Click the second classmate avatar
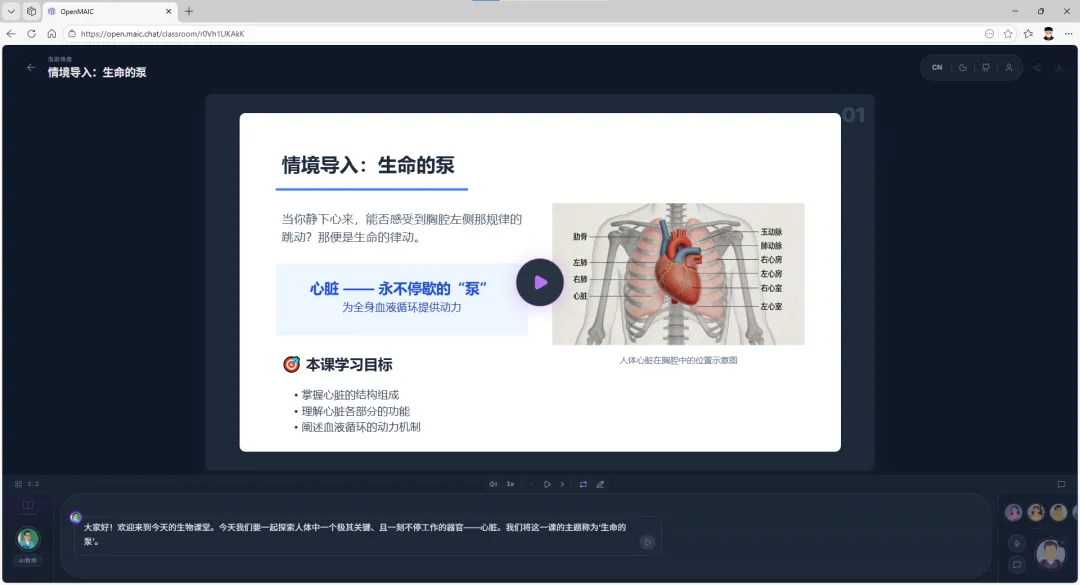 coord(1036,512)
